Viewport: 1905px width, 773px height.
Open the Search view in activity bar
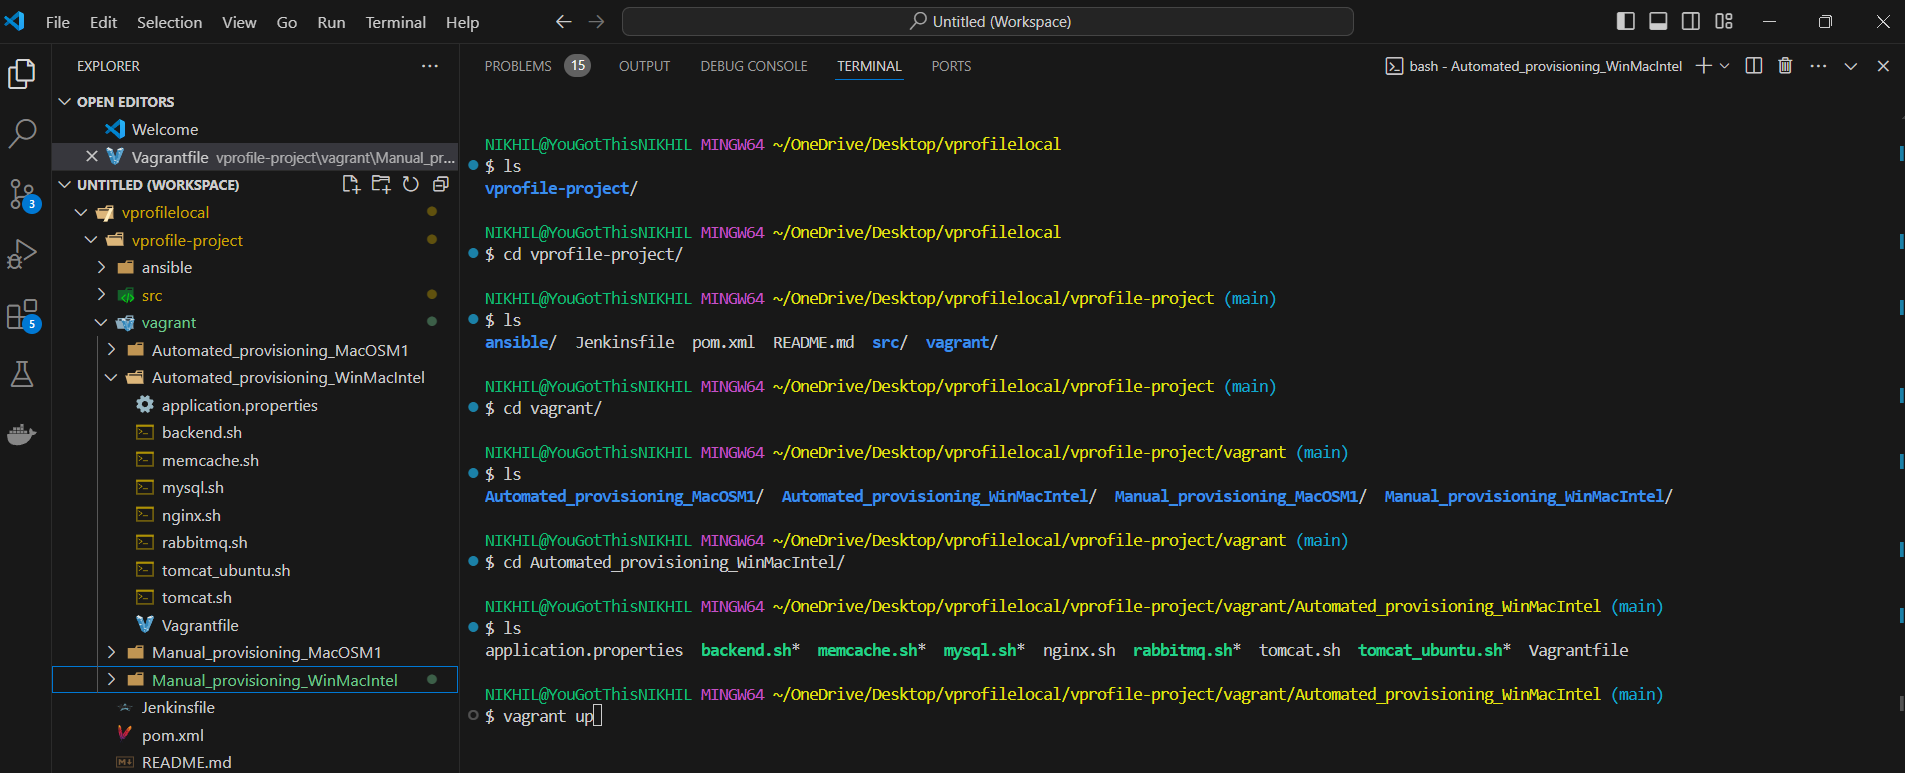(x=22, y=134)
